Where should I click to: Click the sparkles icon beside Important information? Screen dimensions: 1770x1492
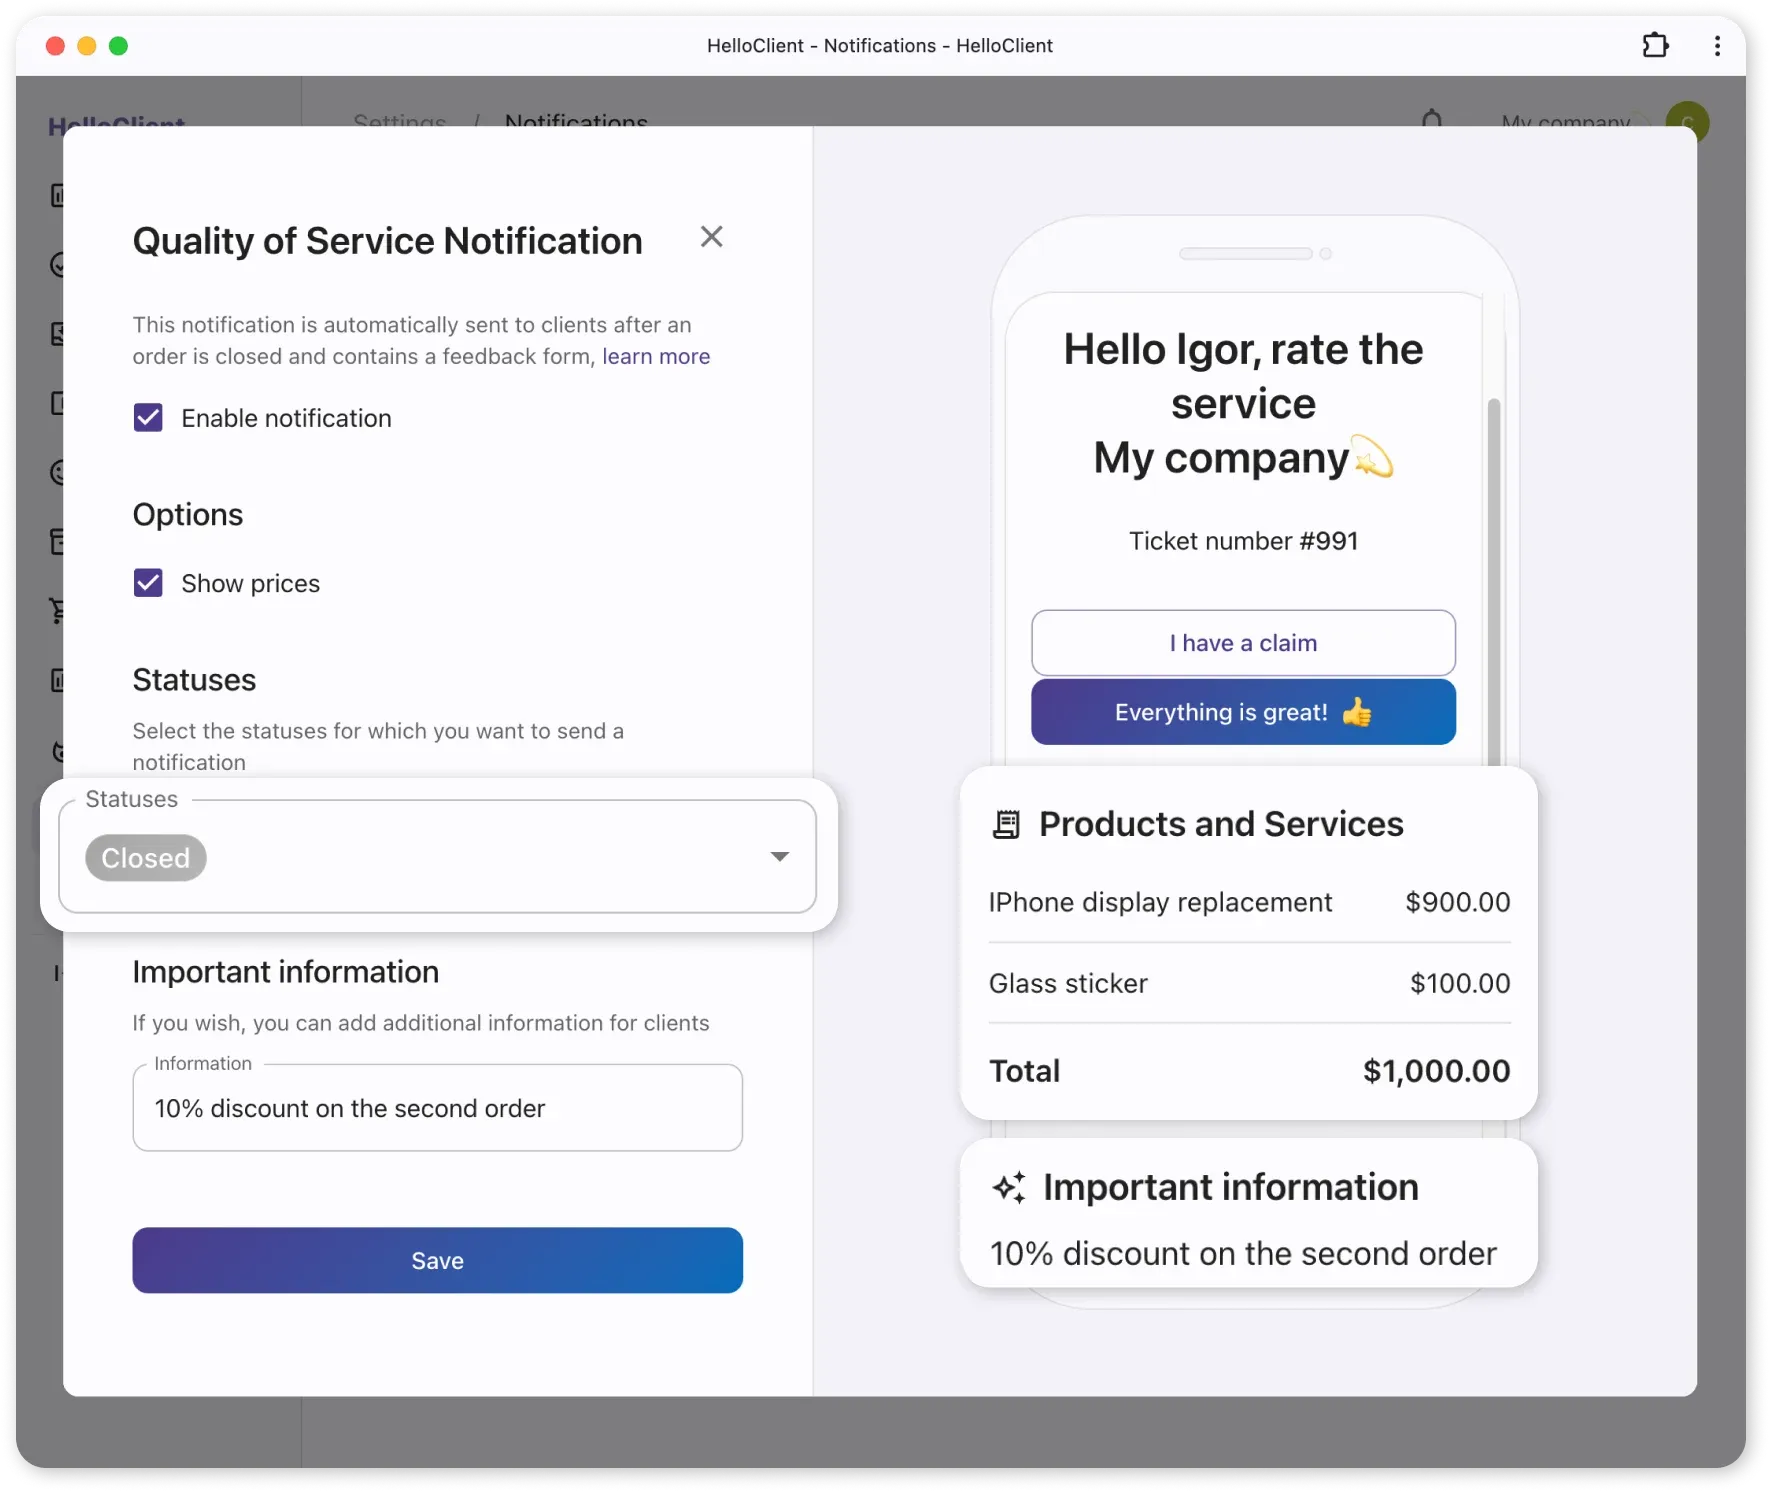pos(1010,1187)
